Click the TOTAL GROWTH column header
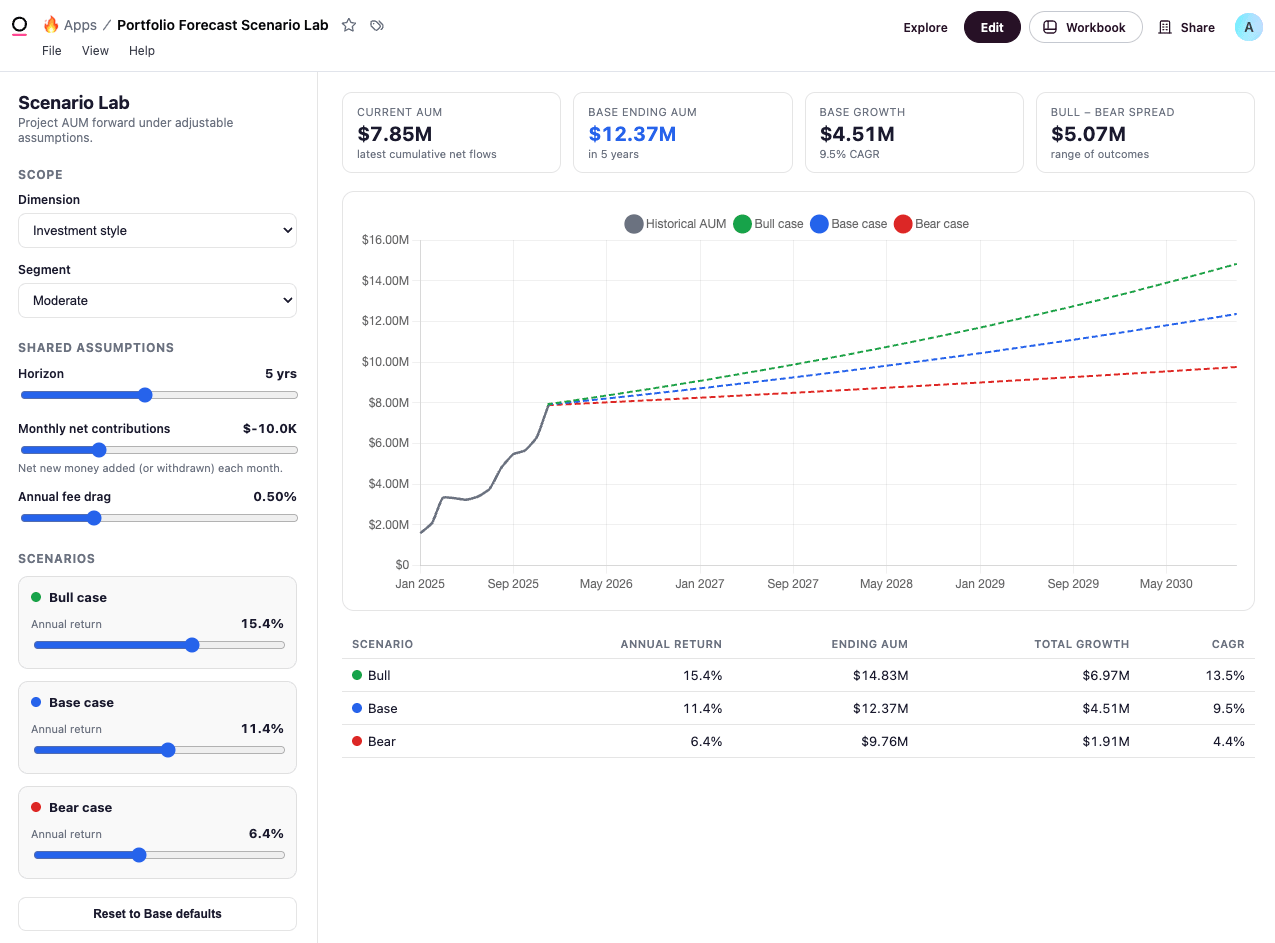This screenshot has height=943, width=1275. [x=1082, y=645]
